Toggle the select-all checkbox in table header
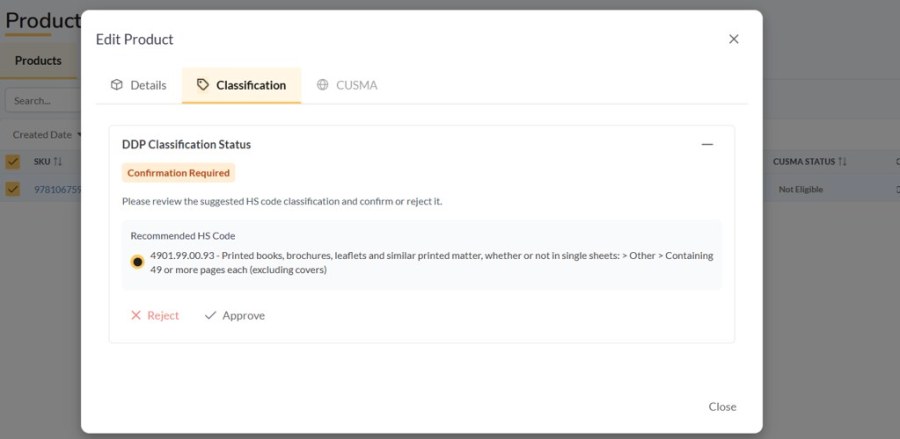The width and height of the screenshot is (900, 439). point(12,162)
